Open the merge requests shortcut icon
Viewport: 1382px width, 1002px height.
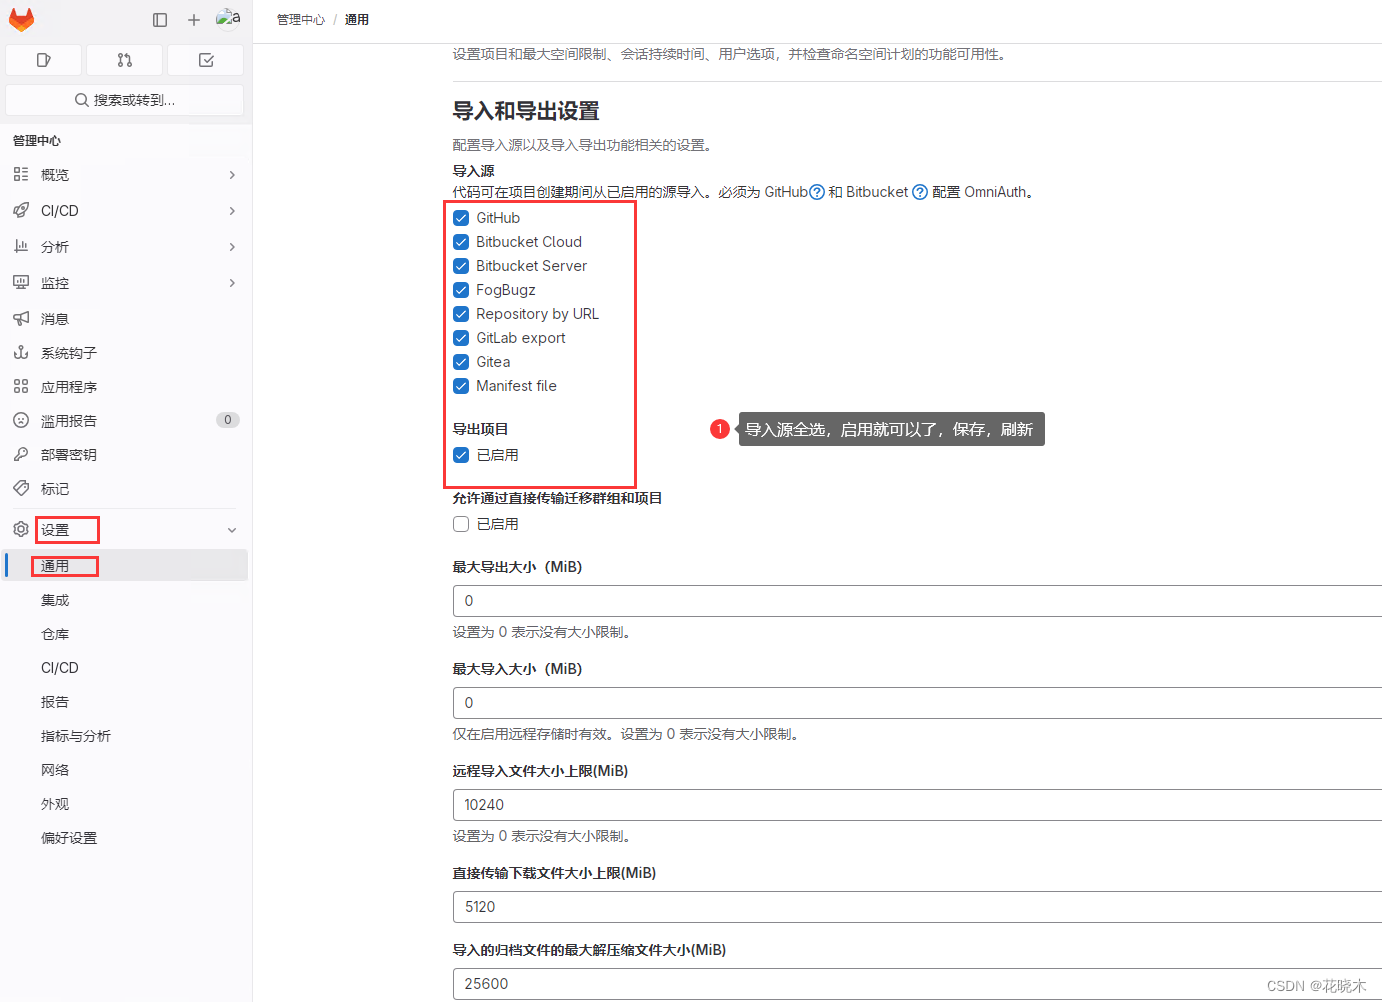(125, 60)
